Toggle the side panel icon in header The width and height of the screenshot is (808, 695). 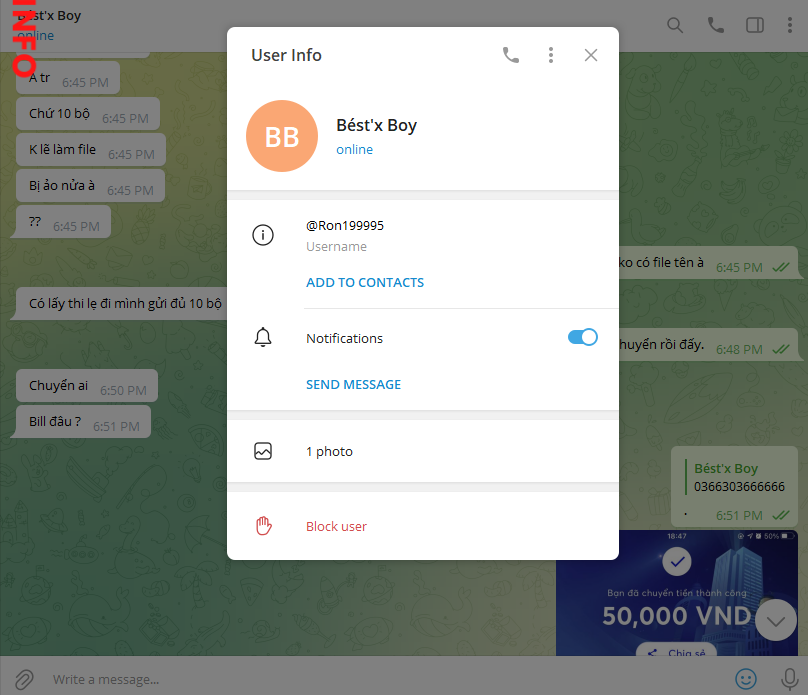(x=756, y=25)
